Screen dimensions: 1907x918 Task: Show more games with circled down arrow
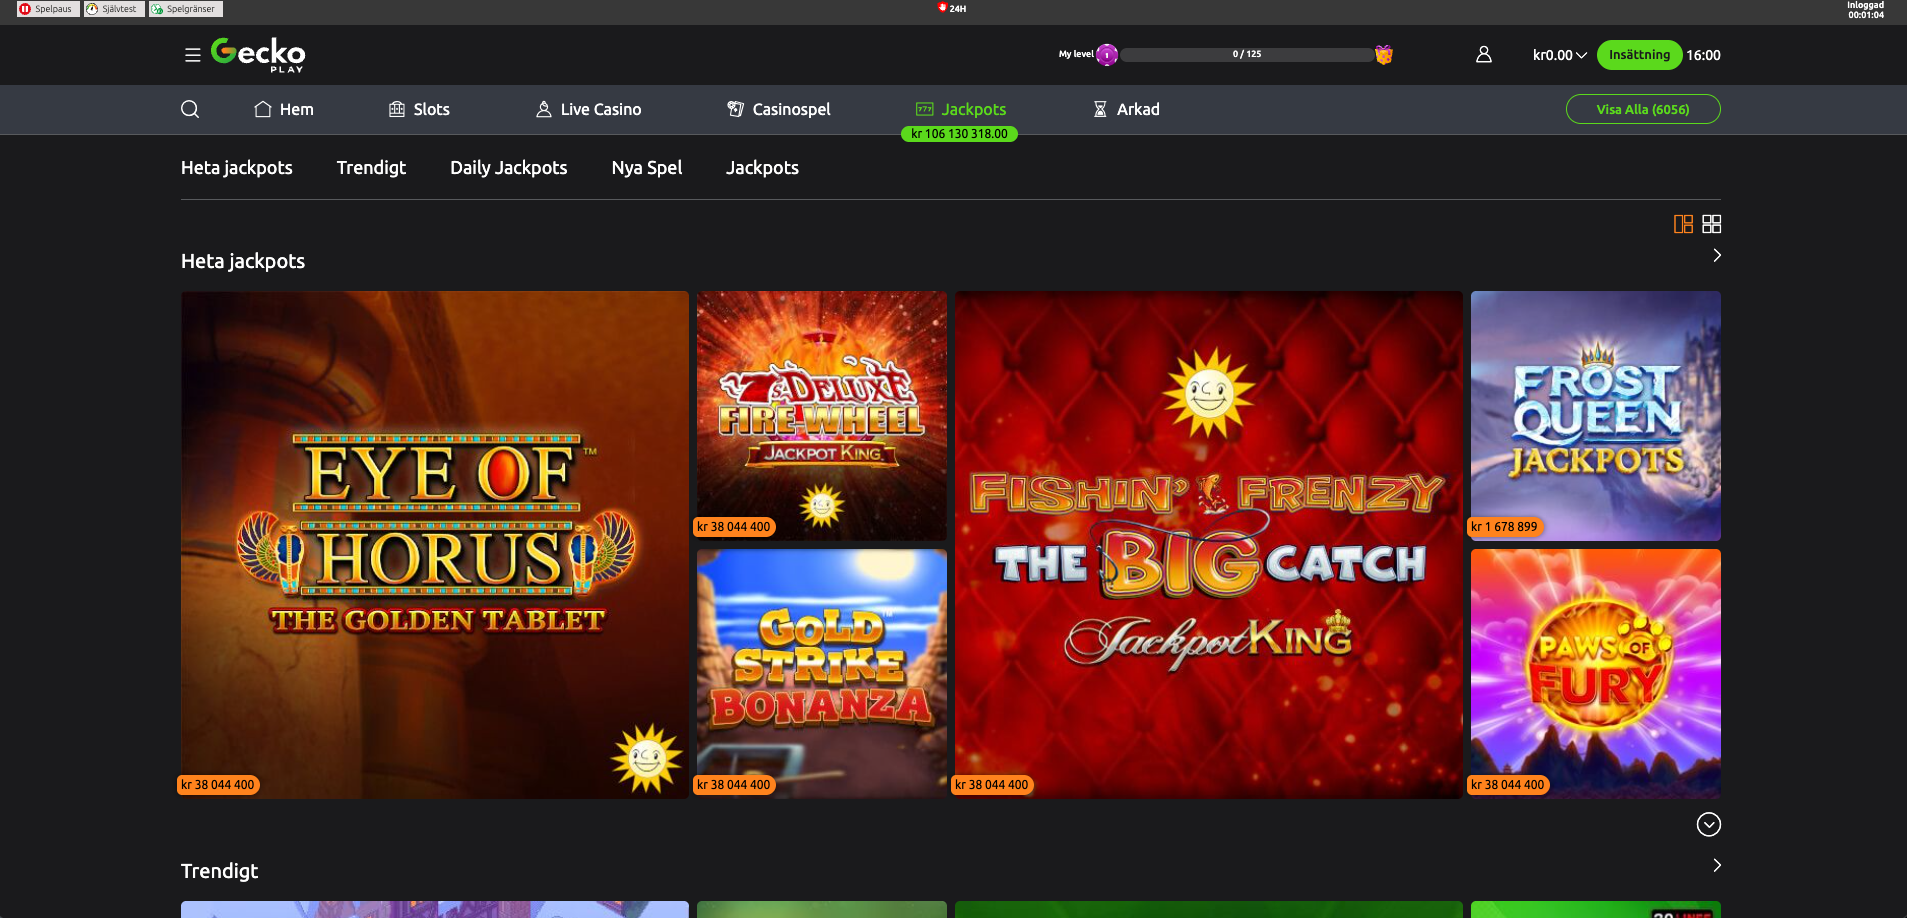pos(1709,824)
